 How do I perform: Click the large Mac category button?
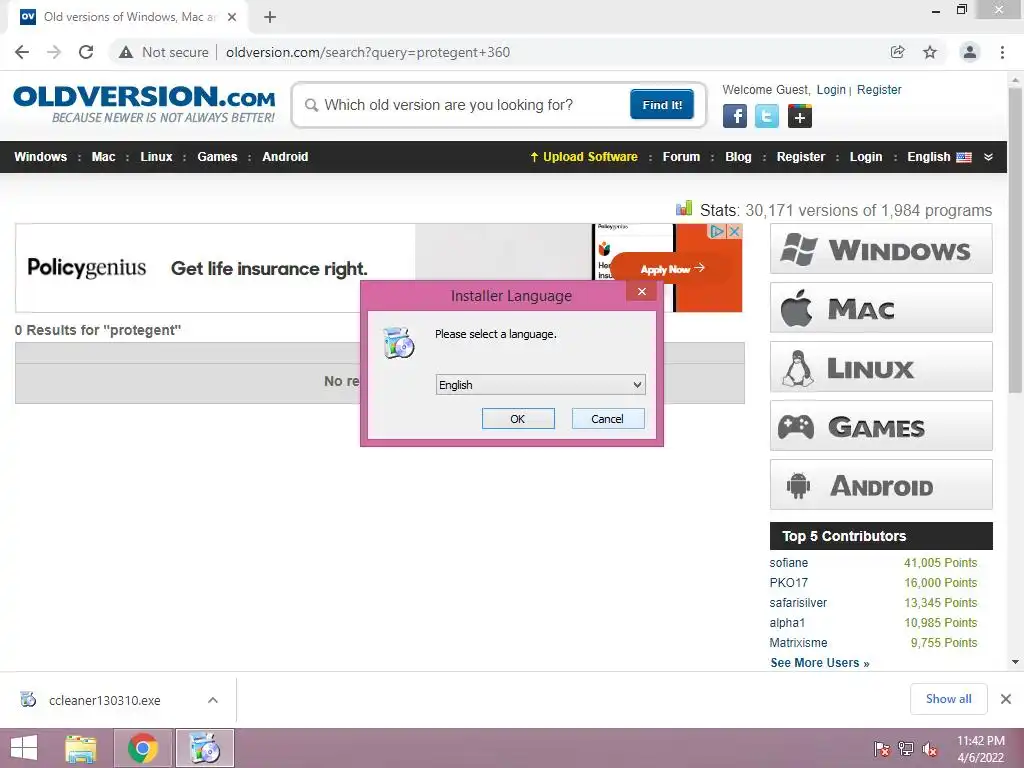click(x=881, y=308)
